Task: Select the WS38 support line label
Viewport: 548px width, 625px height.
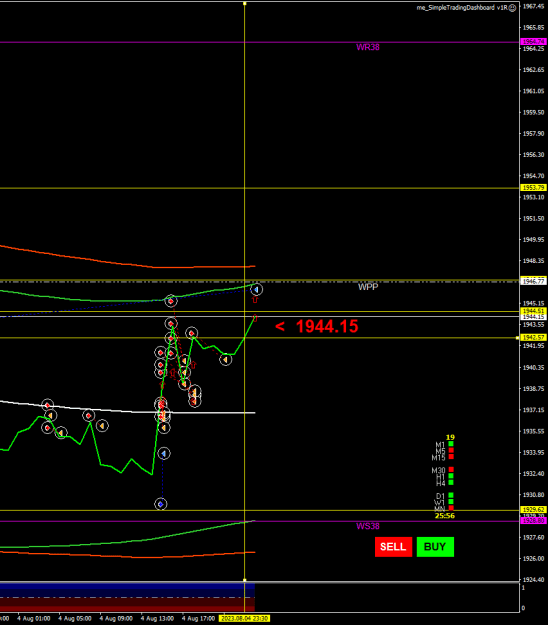Action: pyautogui.click(x=368, y=526)
